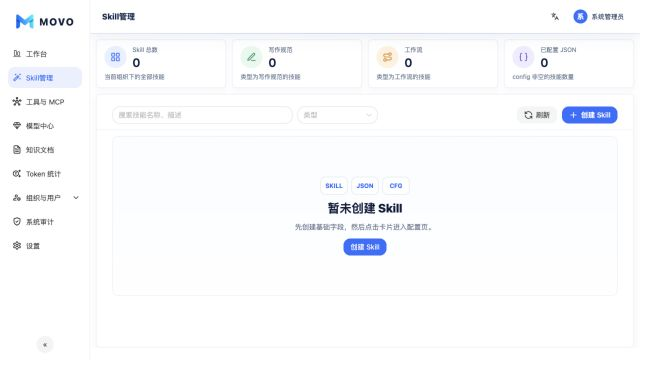Open 工具与 MCP sidebar icon
The width and height of the screenshot is (658, 378).
(17, 102)
